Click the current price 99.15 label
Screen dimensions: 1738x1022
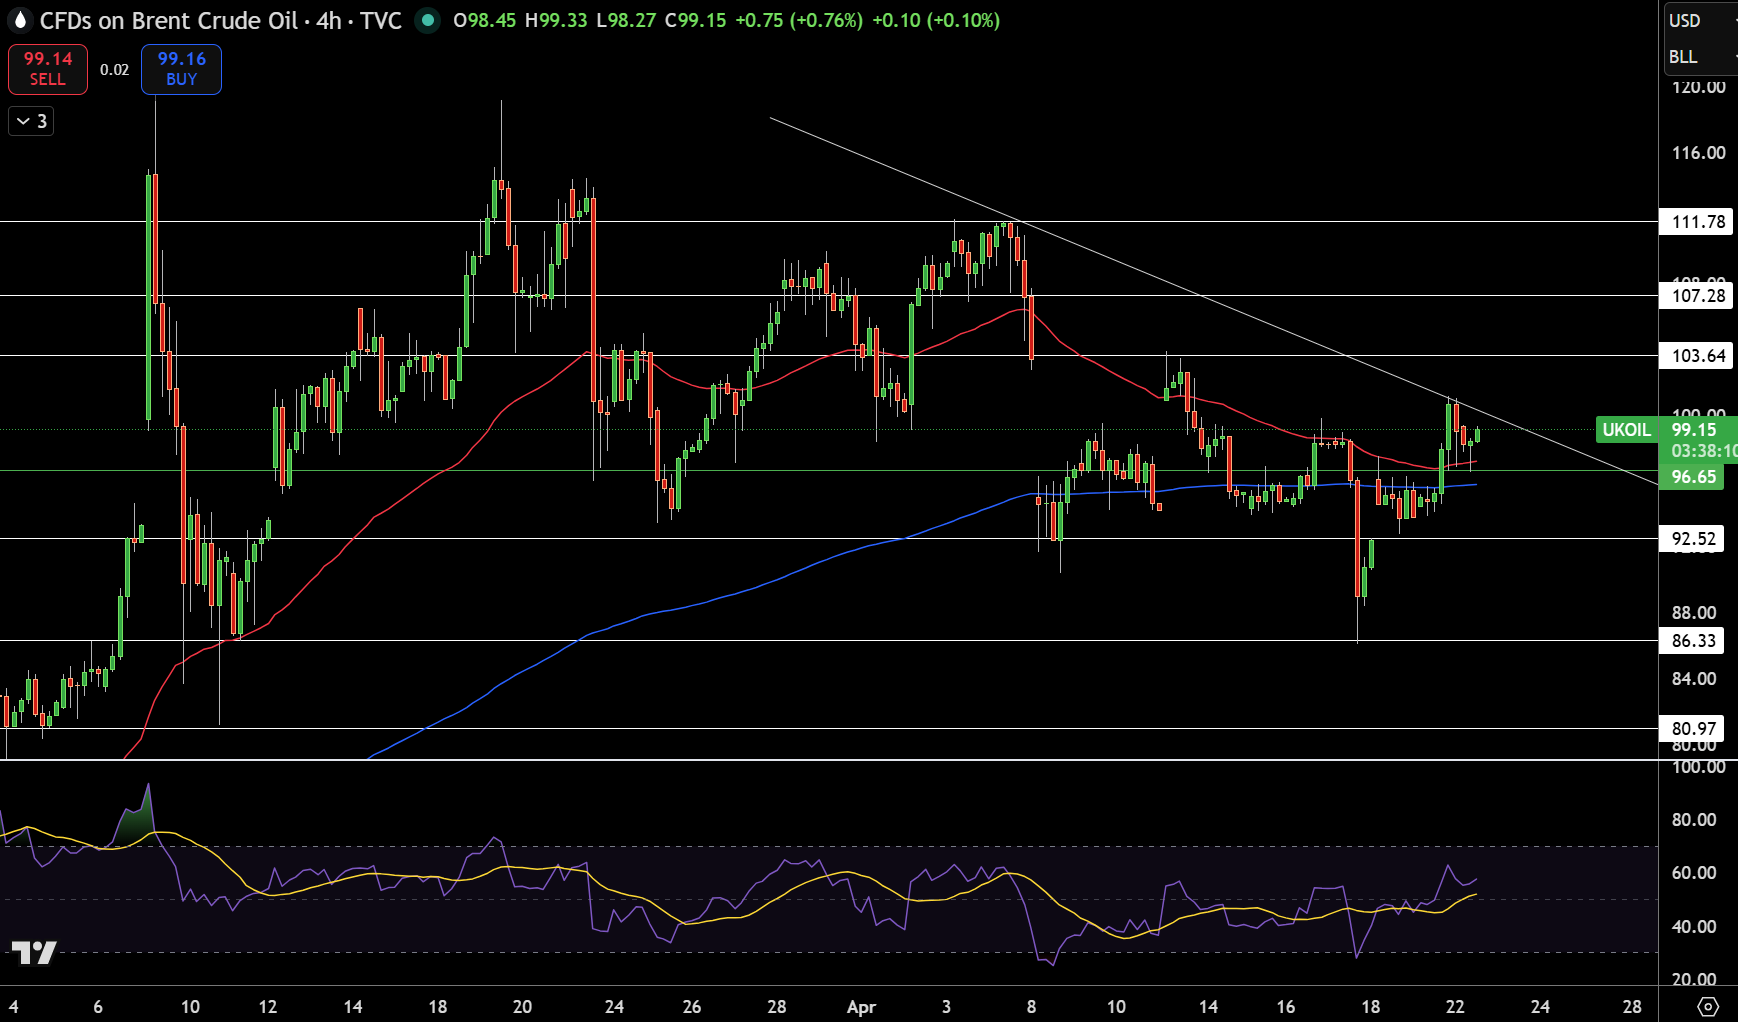(1696, 430)
